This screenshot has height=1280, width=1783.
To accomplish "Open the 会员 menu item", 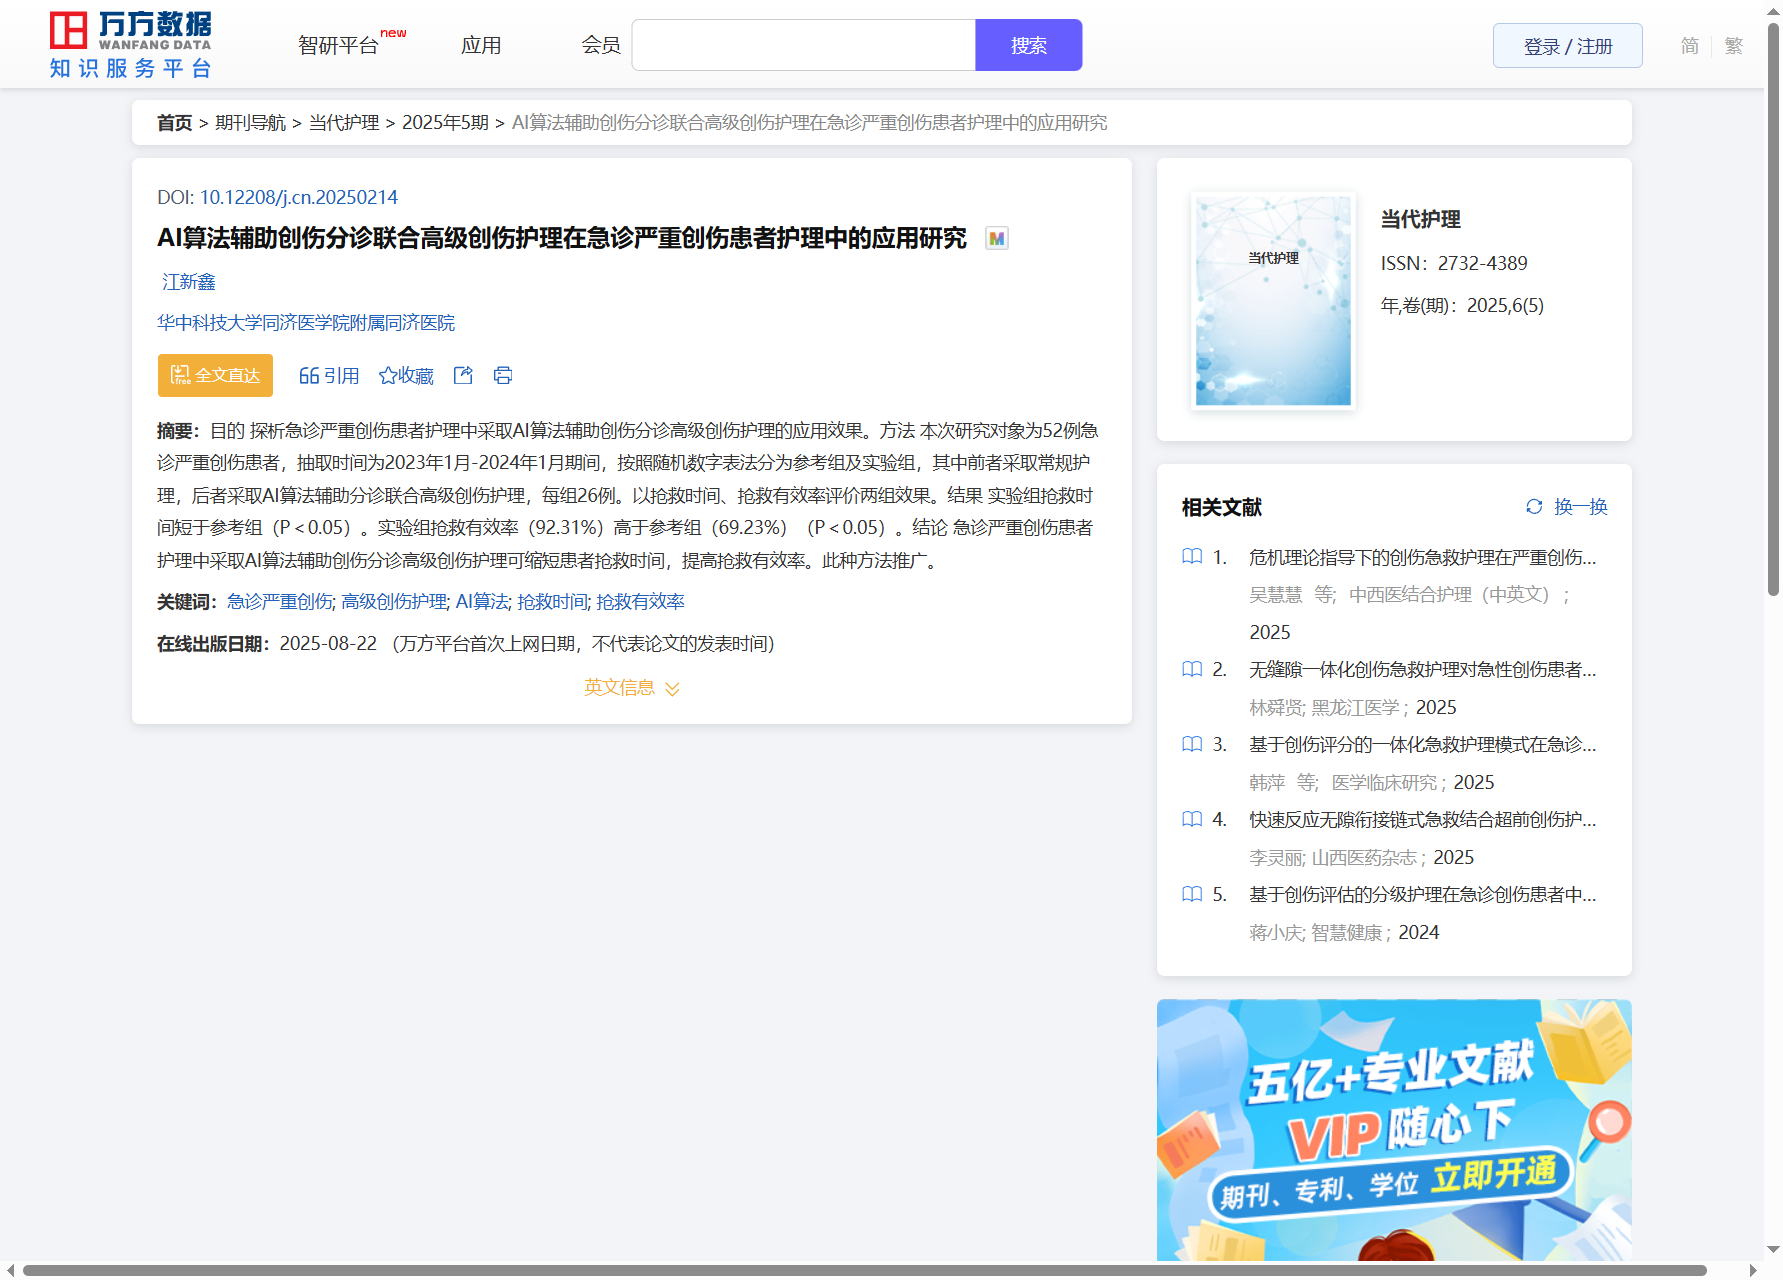I will pyautogui.click(x=601, y=46).
